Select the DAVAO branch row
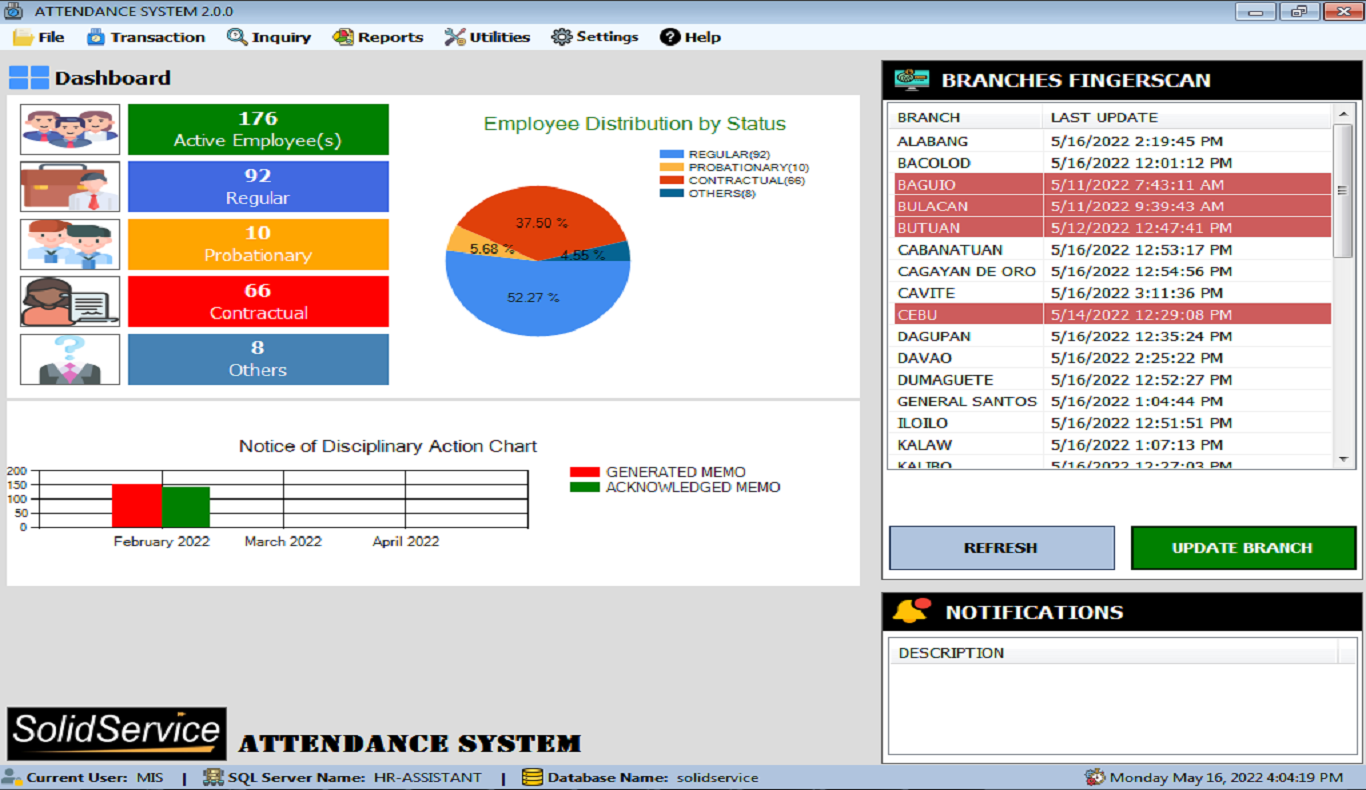This screenshot has width=1366, height=790. point(1110,358)
